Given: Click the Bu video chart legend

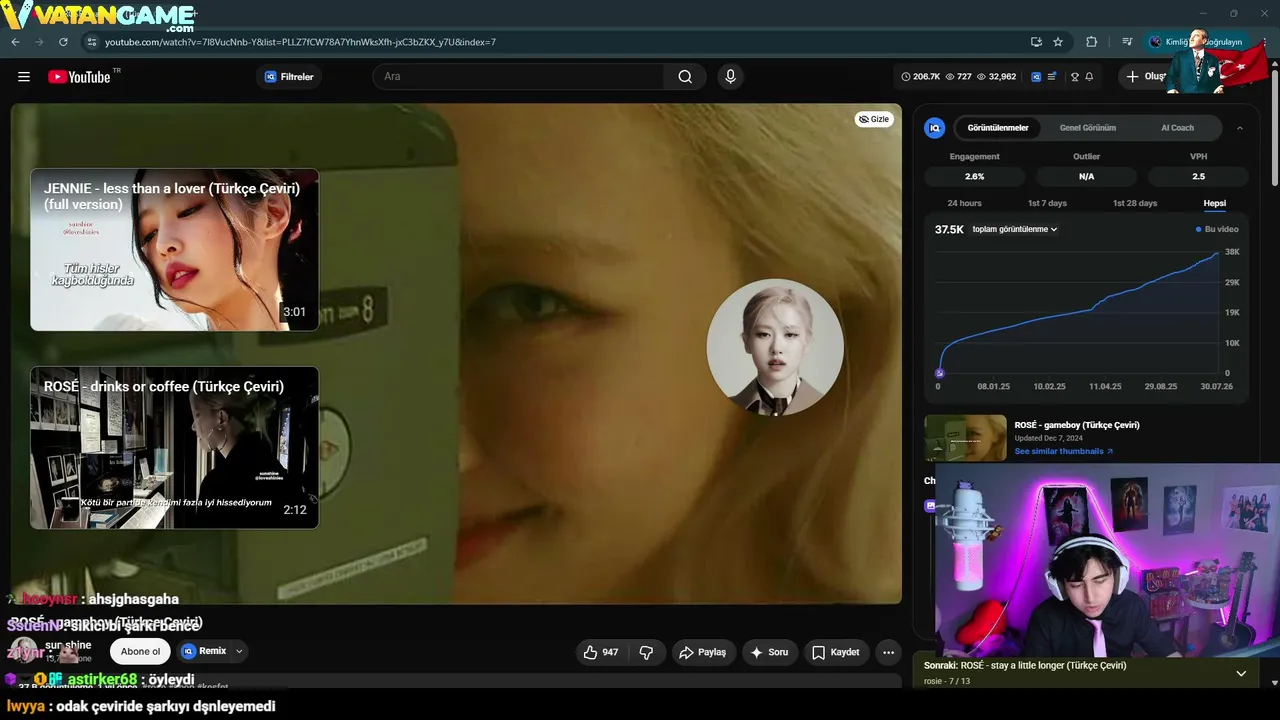Looking at the screenshot, I should click(x=1217, y=229).
